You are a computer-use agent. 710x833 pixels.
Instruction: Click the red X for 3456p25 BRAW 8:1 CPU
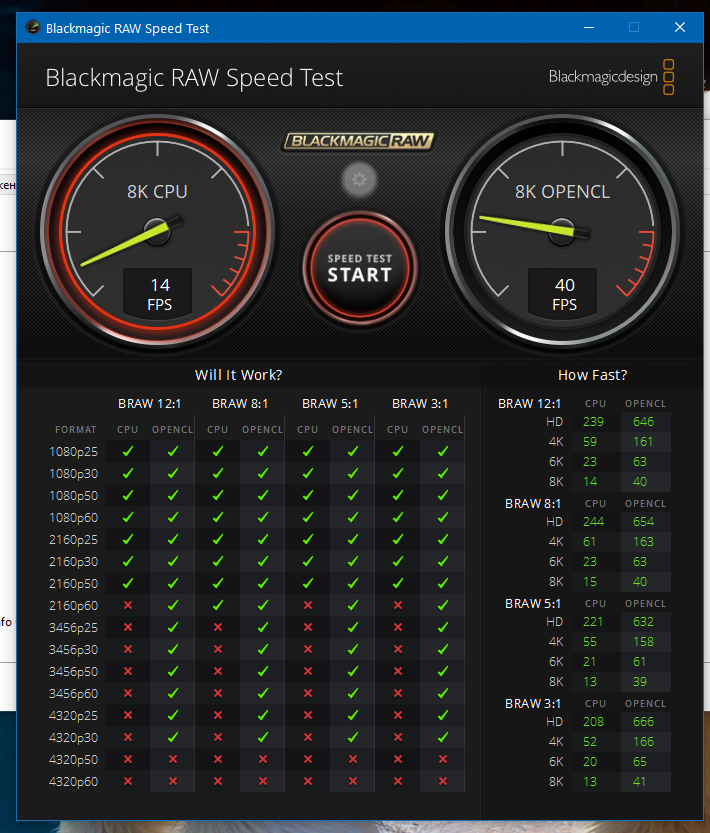click(218, 627)
